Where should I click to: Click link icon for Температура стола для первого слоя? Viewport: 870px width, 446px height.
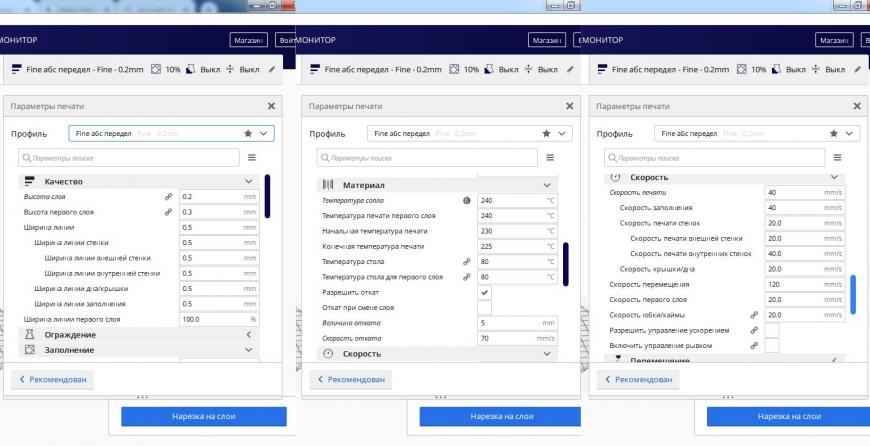tap(467, 277)
